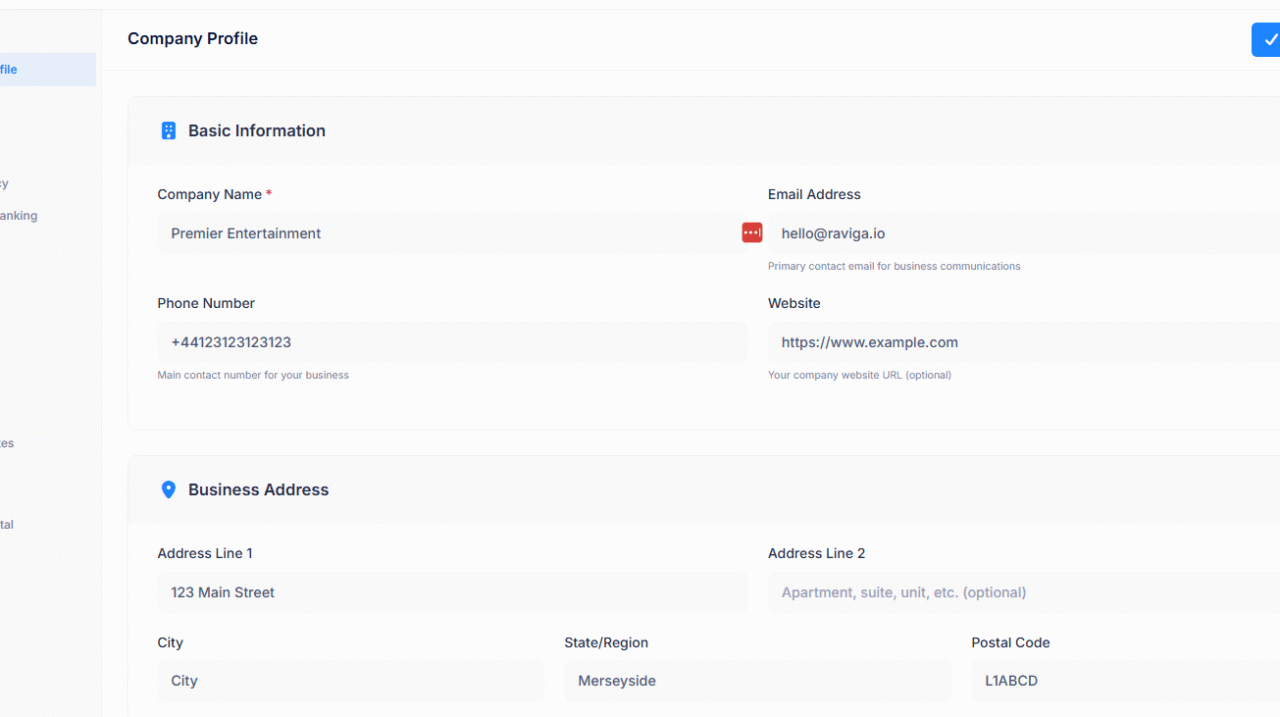Select the sidebar entry ending in 'tal'

pyautogui.click(x=8, y=524)
